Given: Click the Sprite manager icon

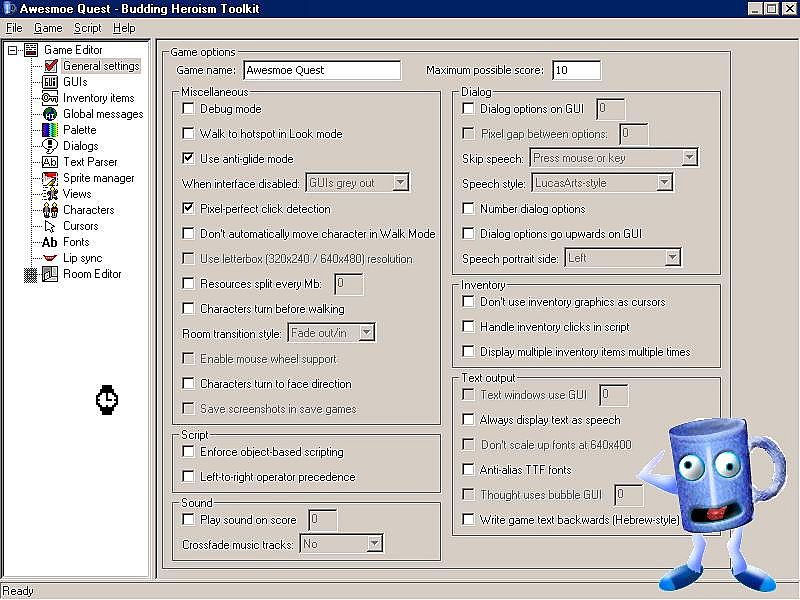Looking at the screenshot, I should tap(50, 178).
